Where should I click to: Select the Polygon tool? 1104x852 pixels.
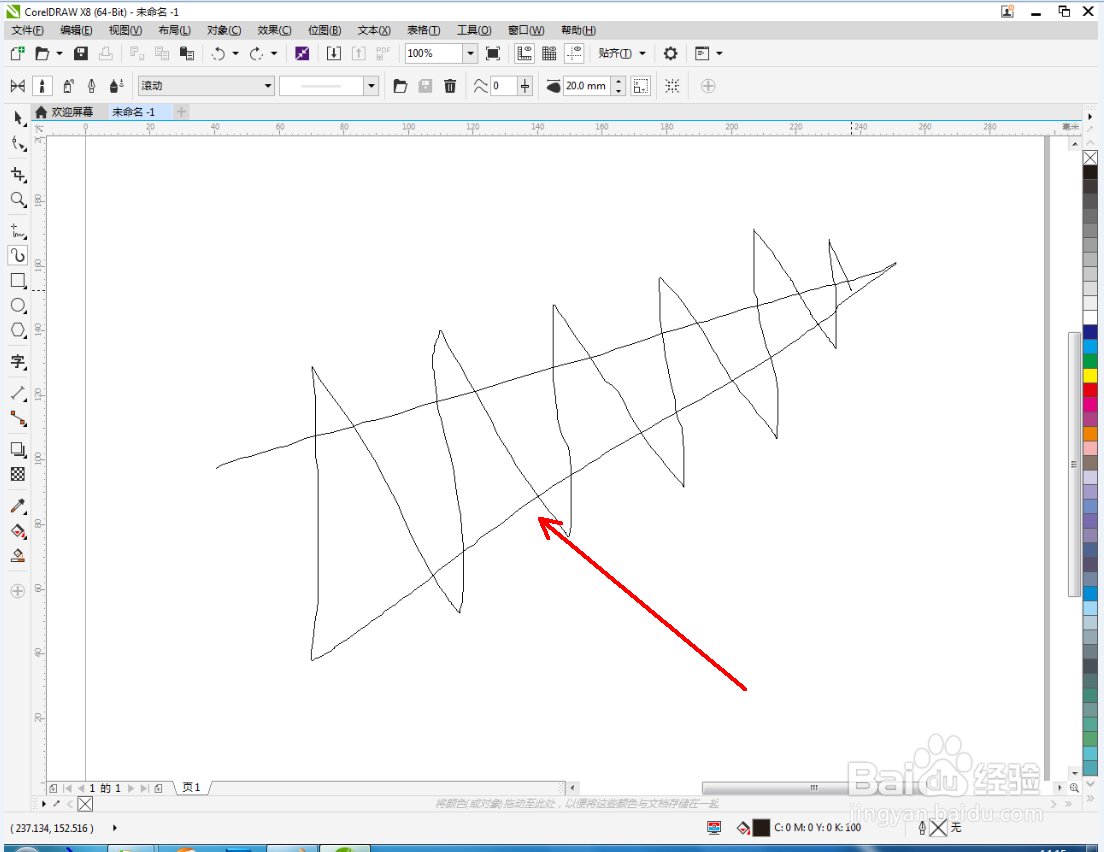tap(18, 330)
